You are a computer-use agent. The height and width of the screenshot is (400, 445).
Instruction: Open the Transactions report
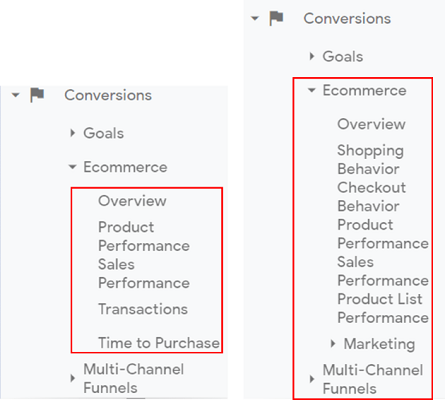click(143, 309)
